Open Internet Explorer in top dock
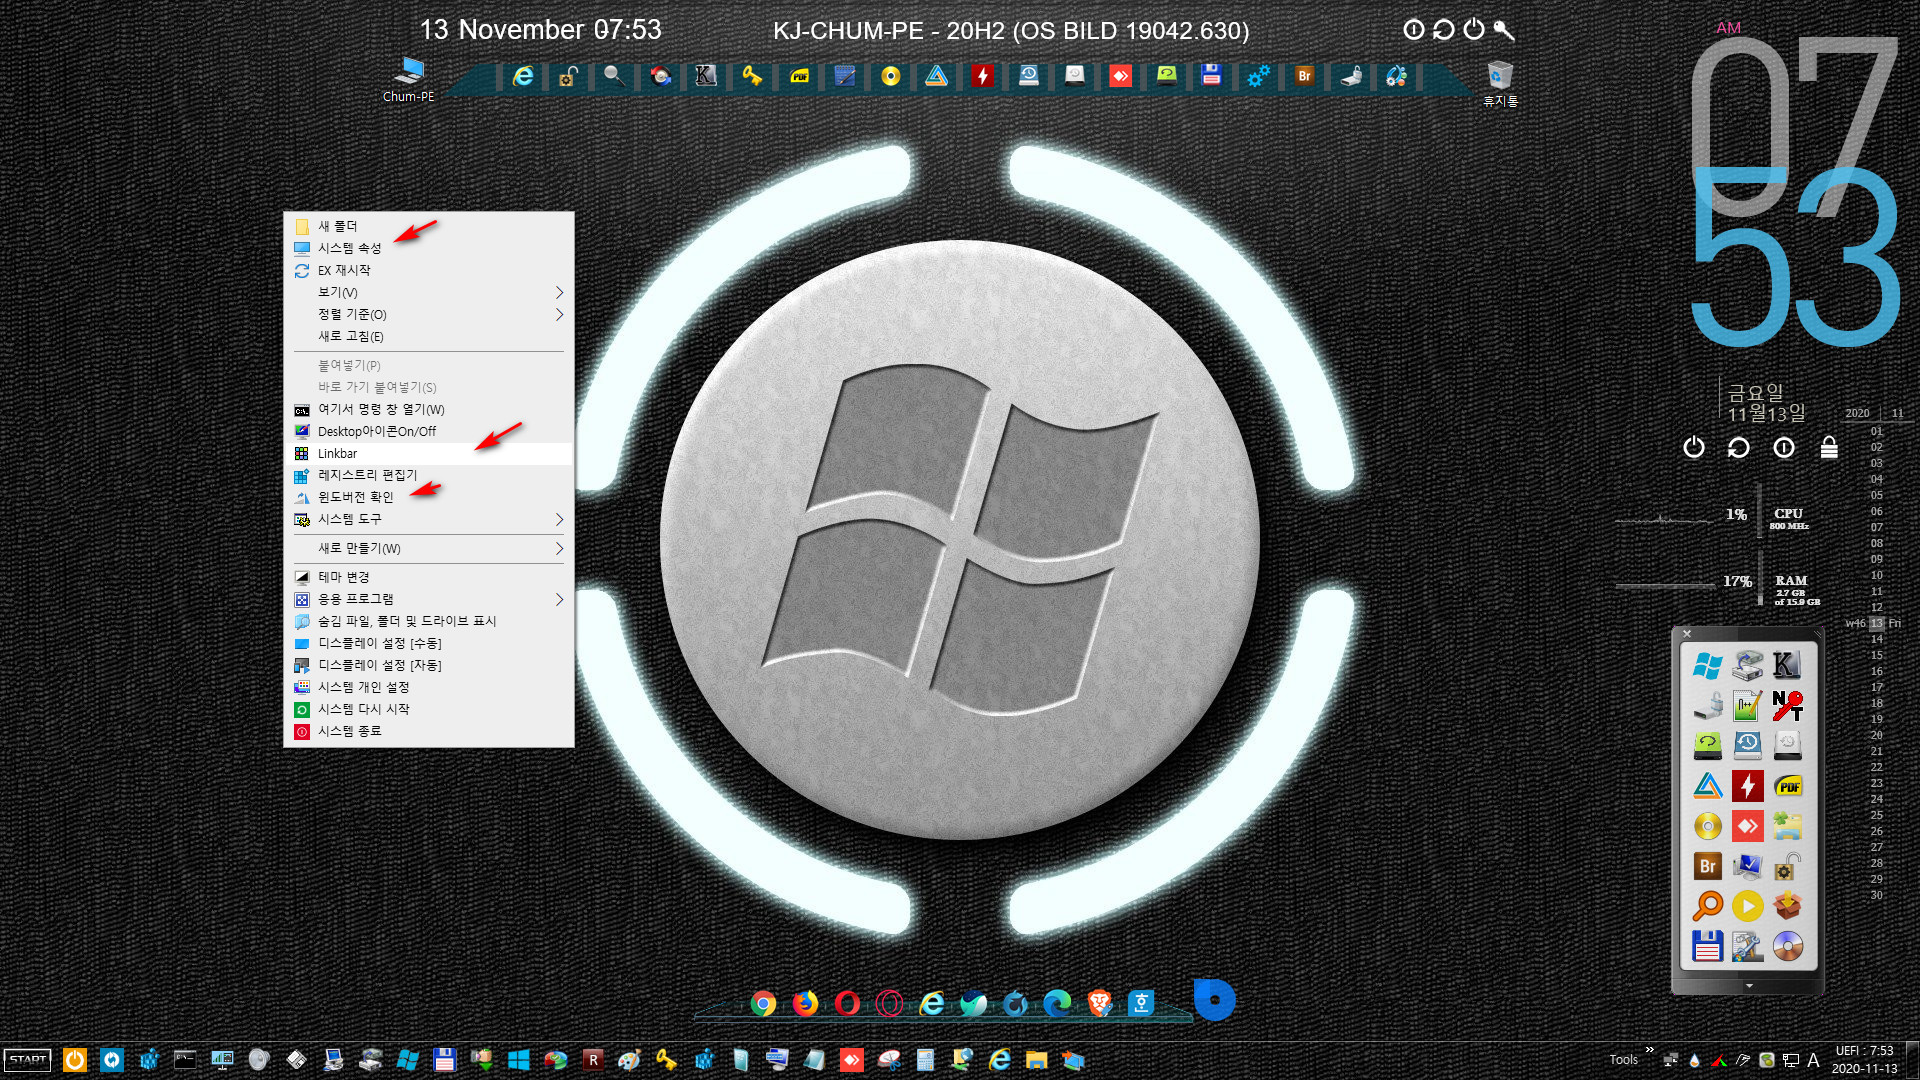This screenshot has height=1080, width=1920. click(x=522, y=76)
